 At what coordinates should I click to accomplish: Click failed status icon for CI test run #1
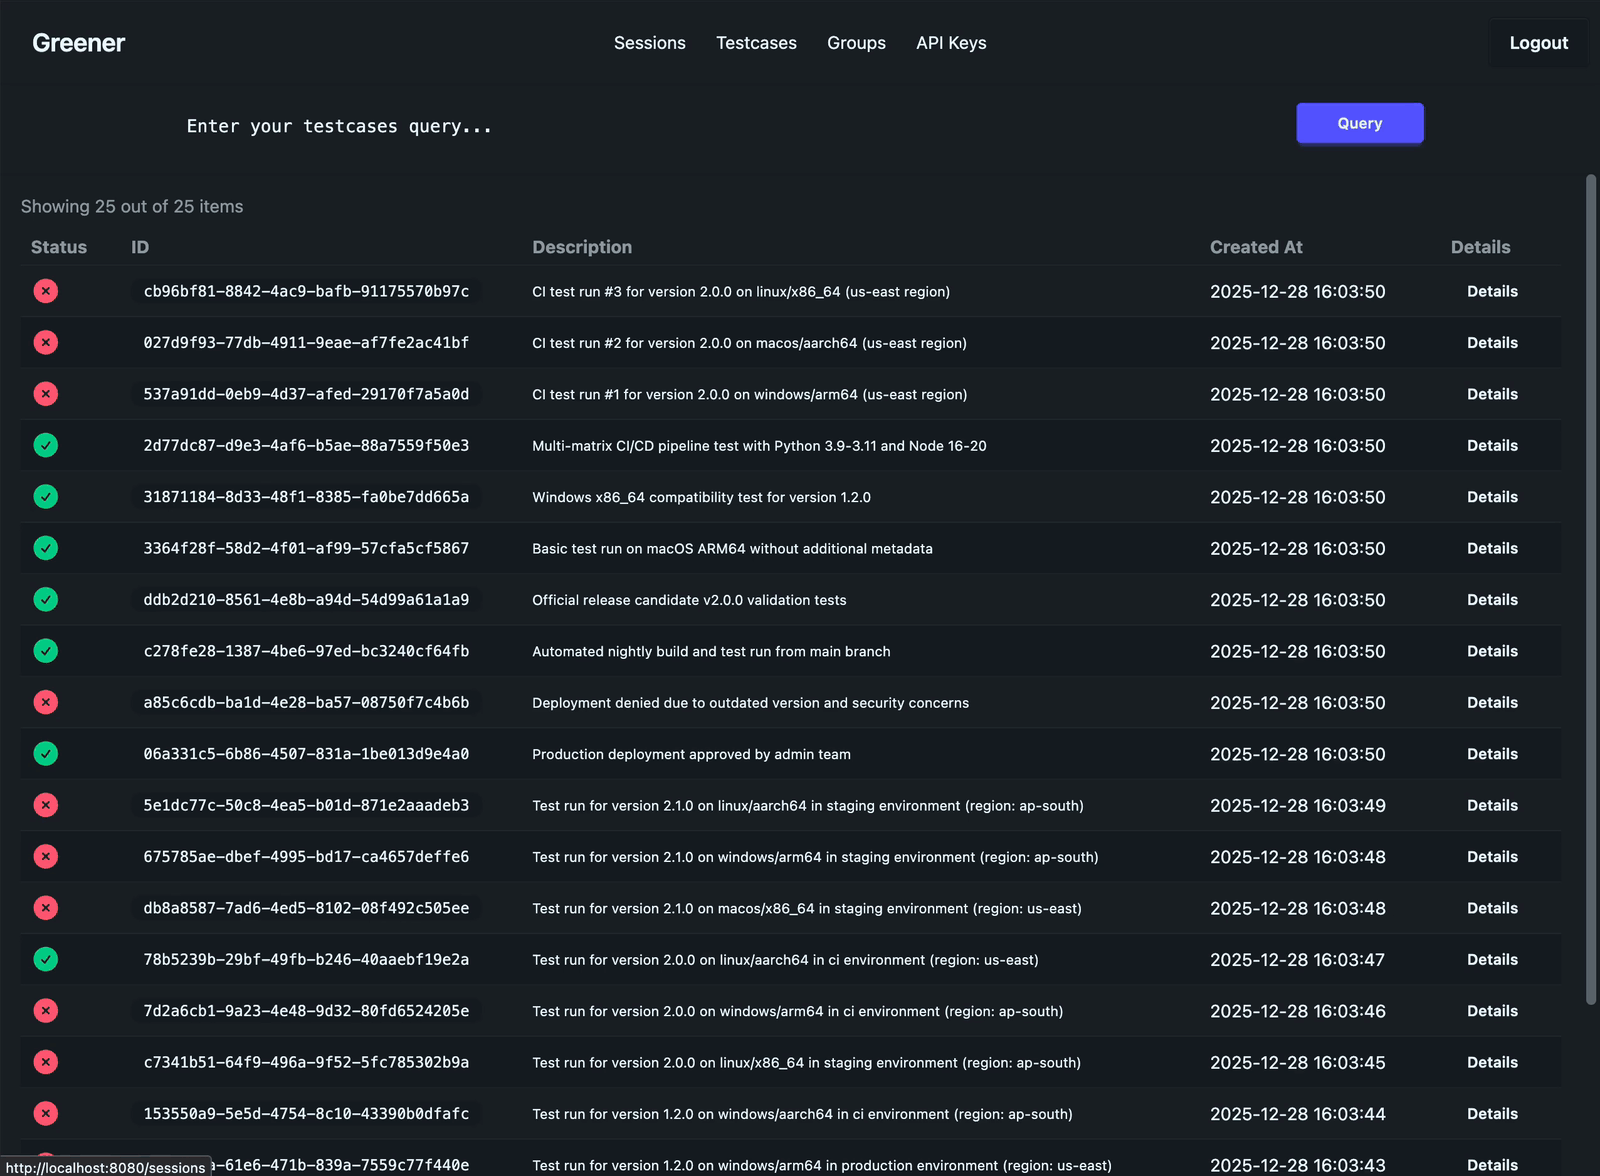[46, 394]
